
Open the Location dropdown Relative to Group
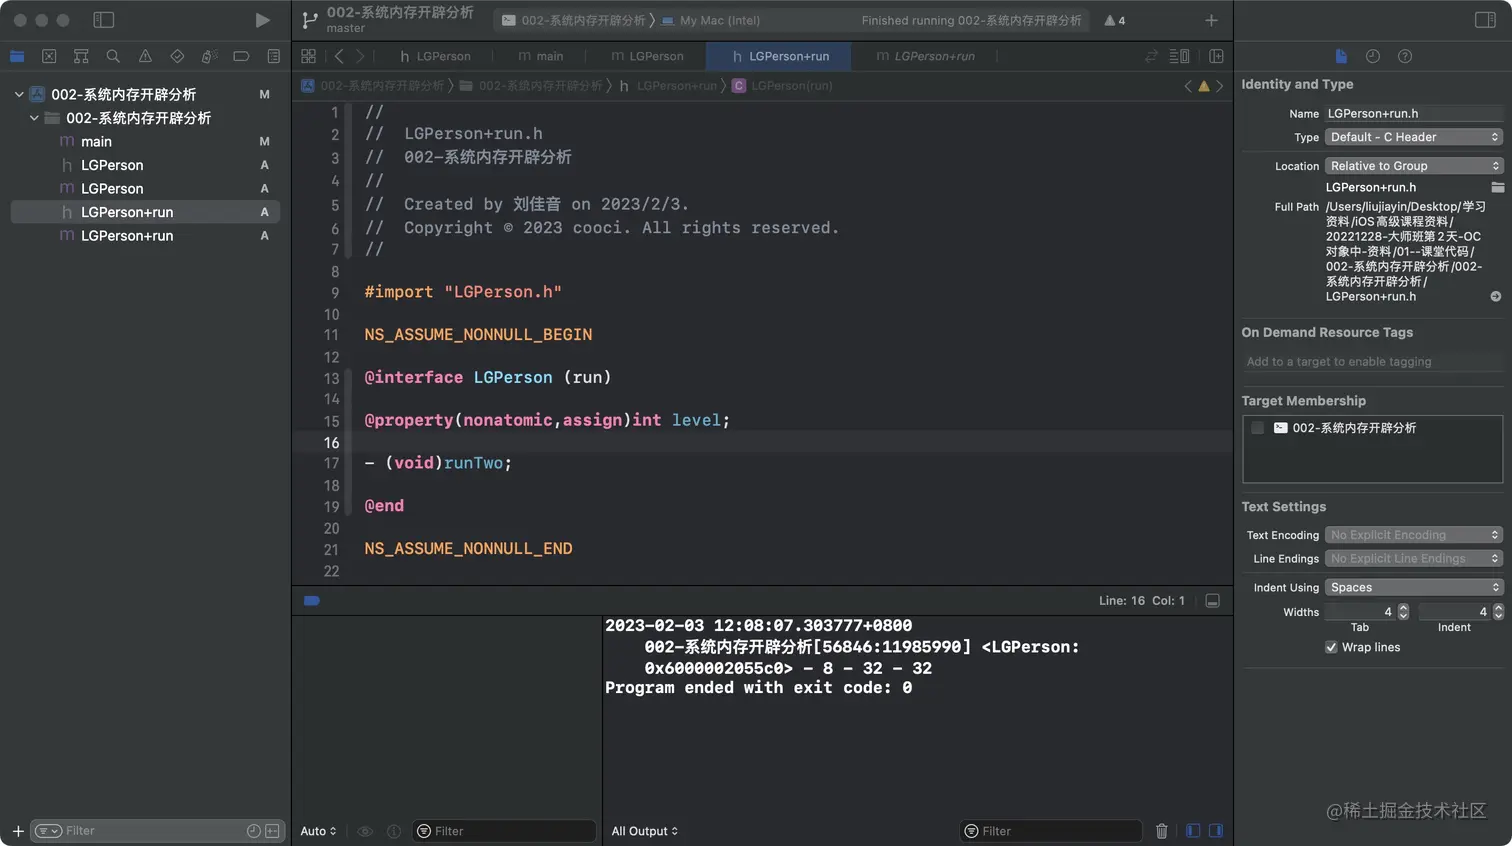click(x=1414, y=166)
